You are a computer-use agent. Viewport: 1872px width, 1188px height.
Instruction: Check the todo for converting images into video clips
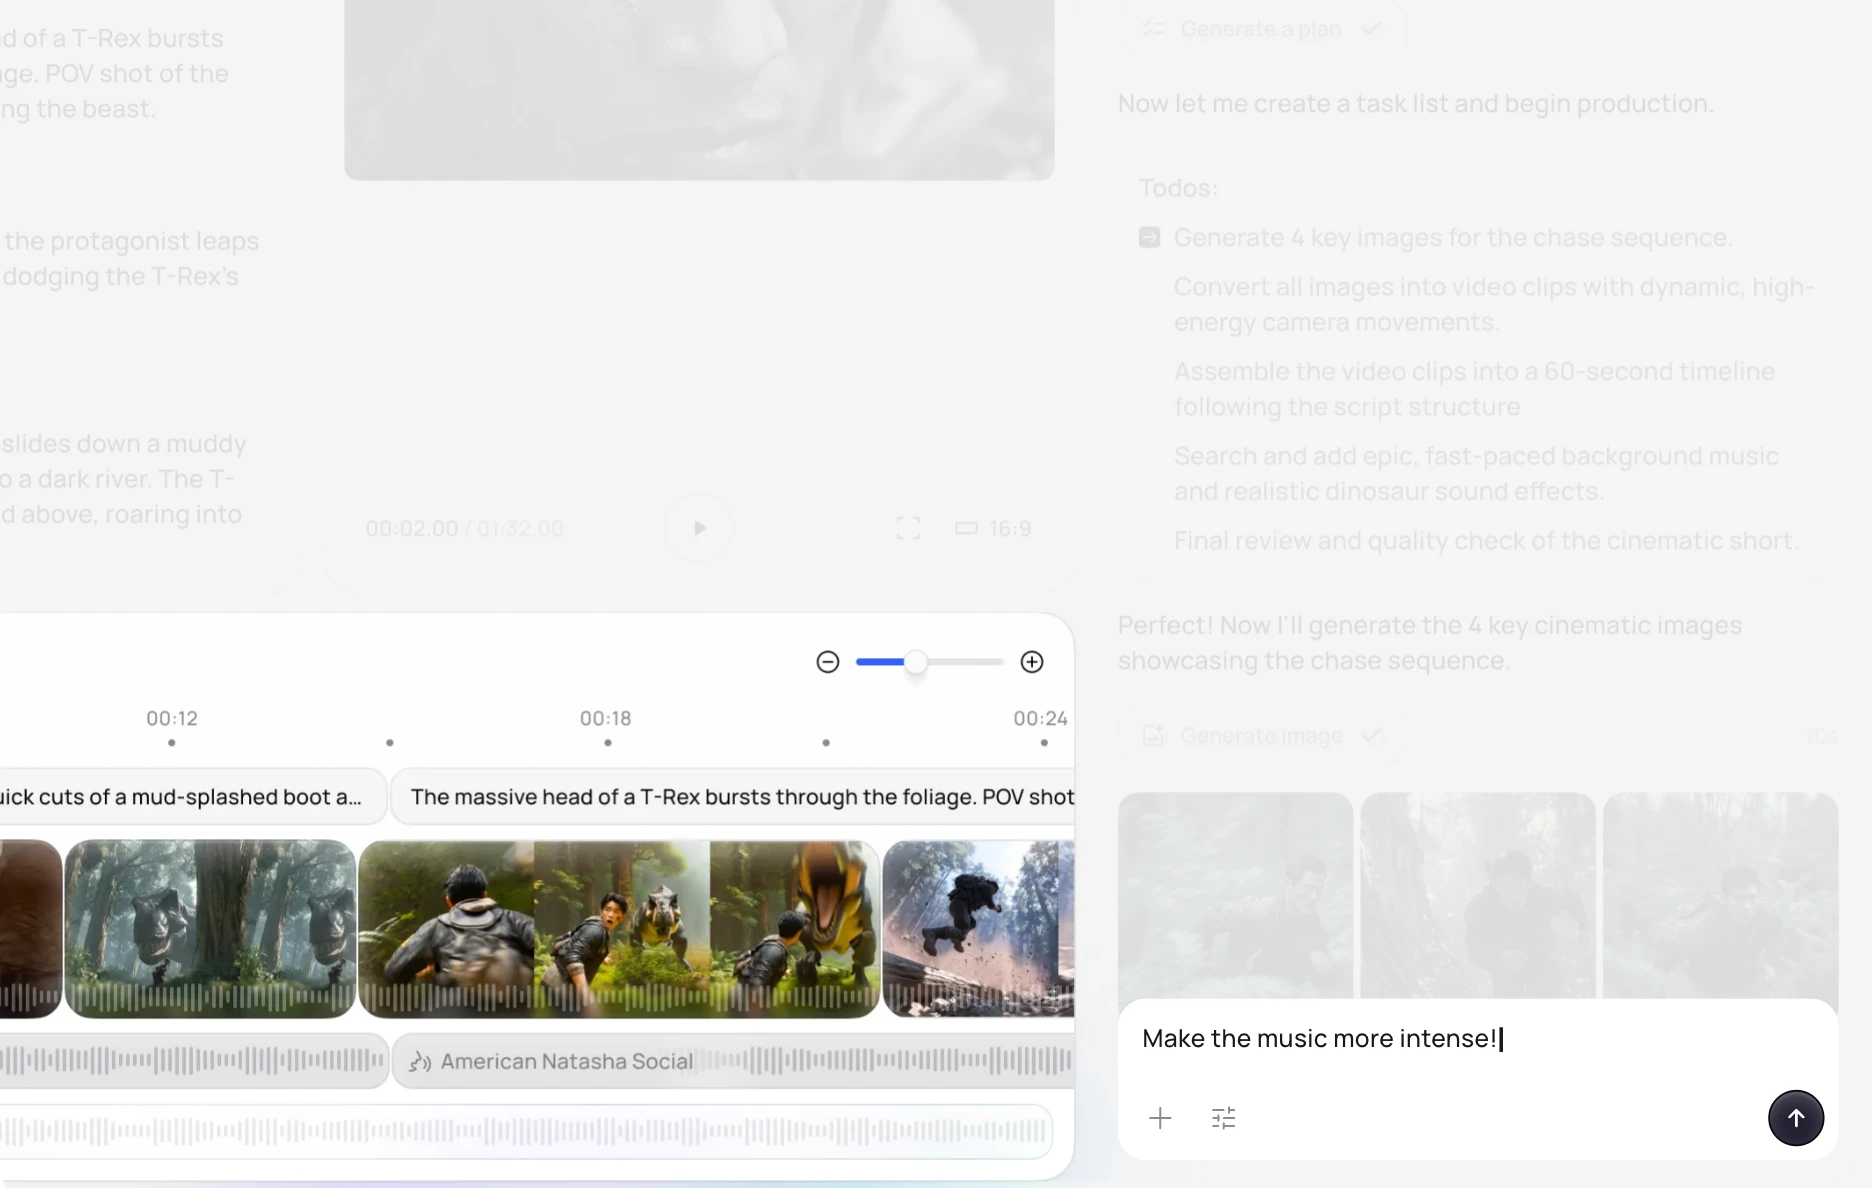click(x=1150, y=287)
